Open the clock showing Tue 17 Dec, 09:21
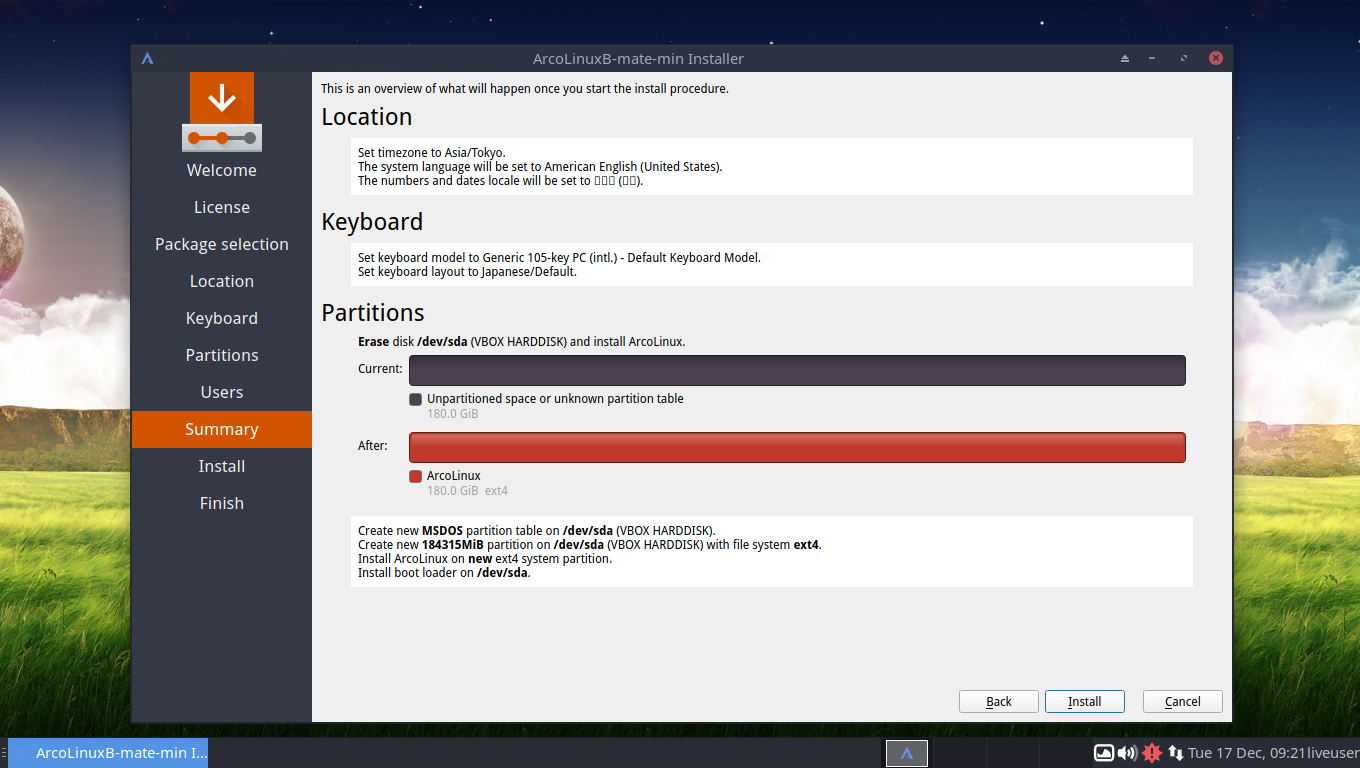Screen dimensions: 1360x768 pos(1245,753)
